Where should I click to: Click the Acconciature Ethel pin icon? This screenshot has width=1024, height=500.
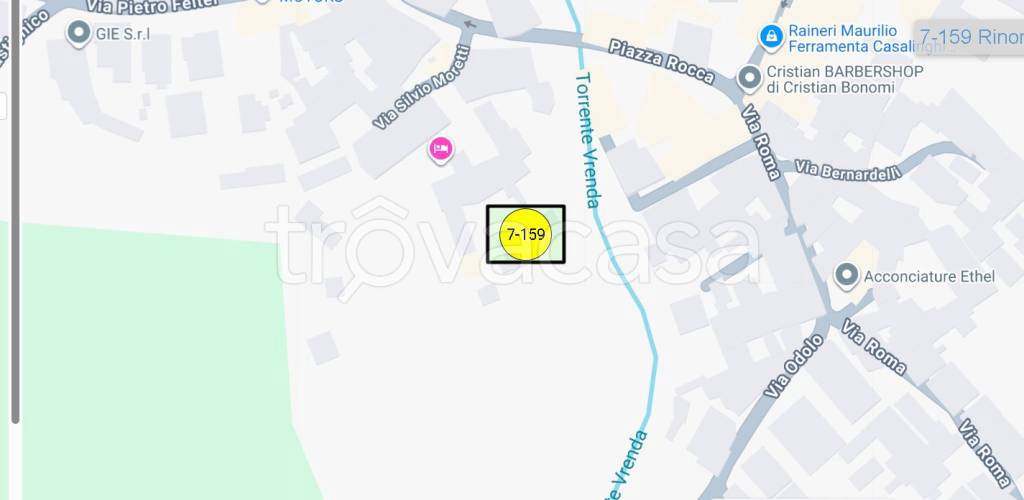[x=847, y=275]
